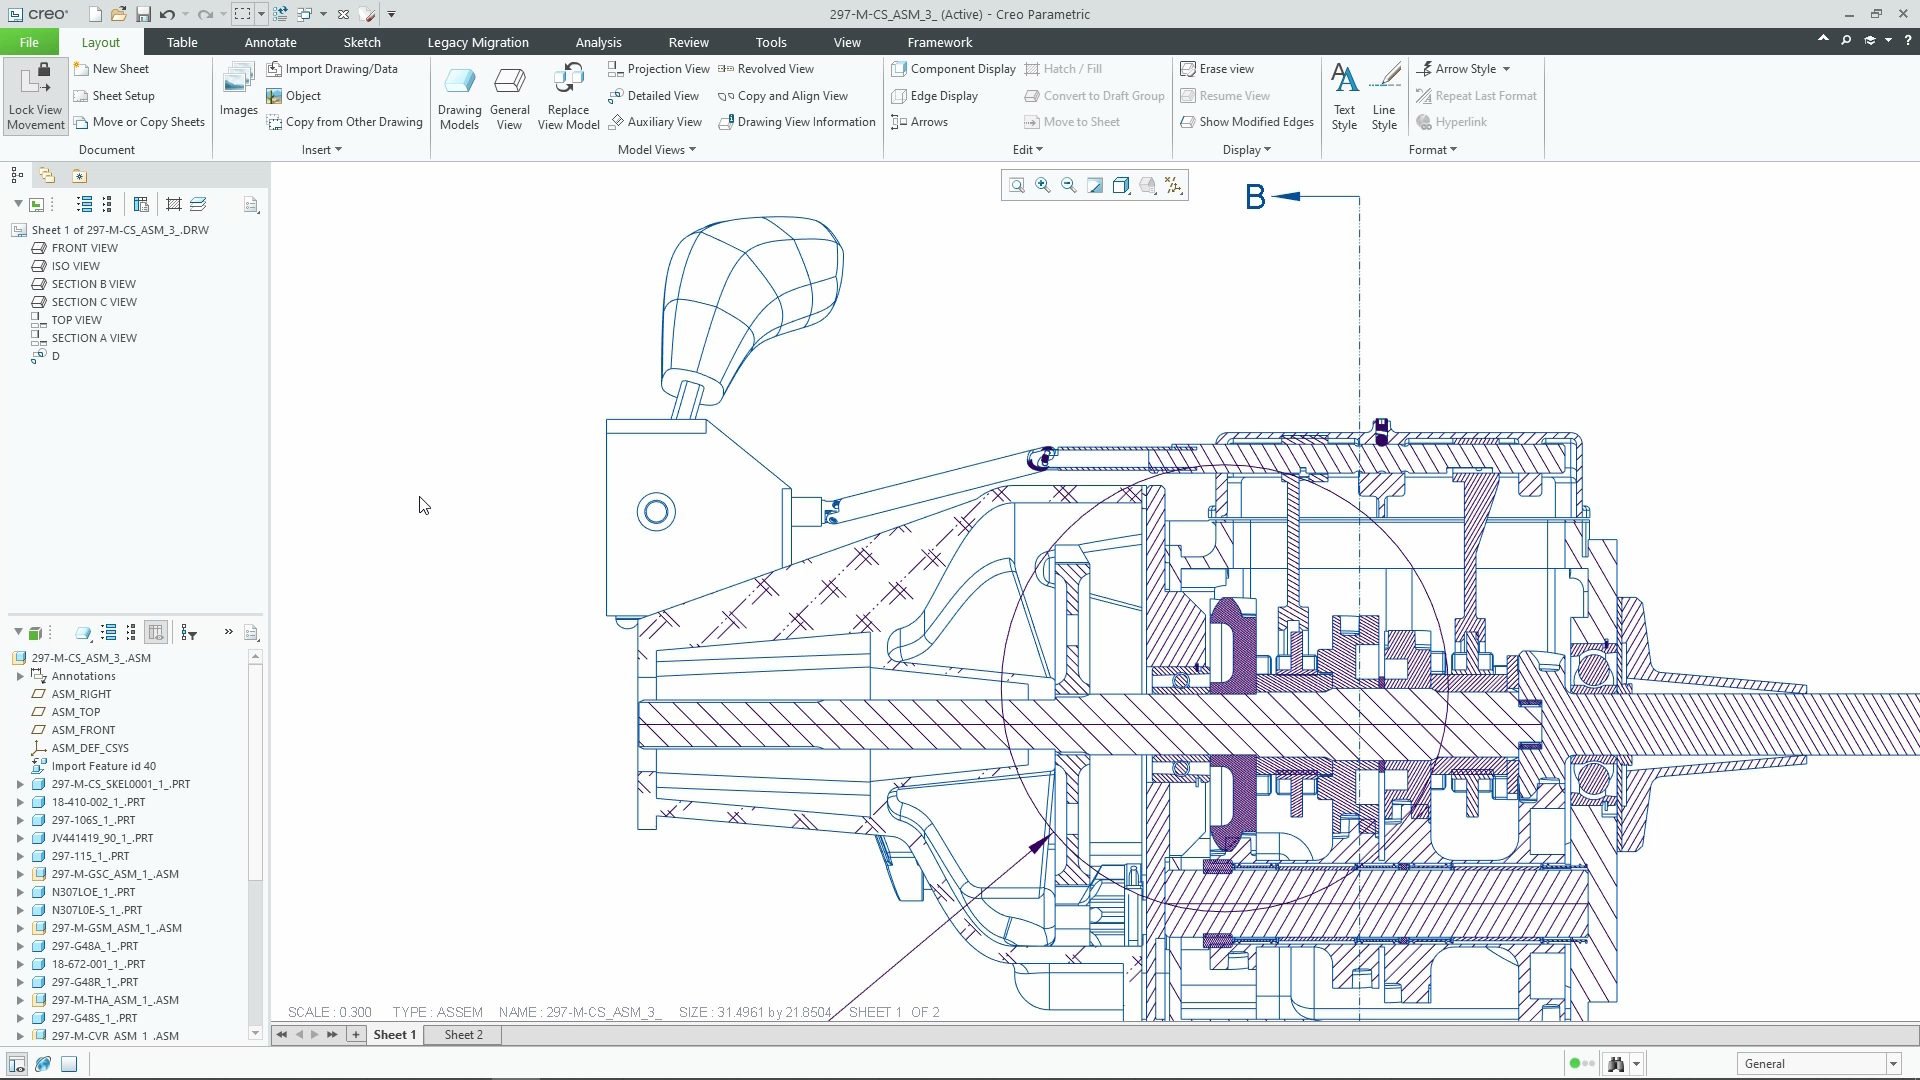Click model tree scrollbar down arrow
The height and width of the screenshot is (1080, 1920).
255,1034
